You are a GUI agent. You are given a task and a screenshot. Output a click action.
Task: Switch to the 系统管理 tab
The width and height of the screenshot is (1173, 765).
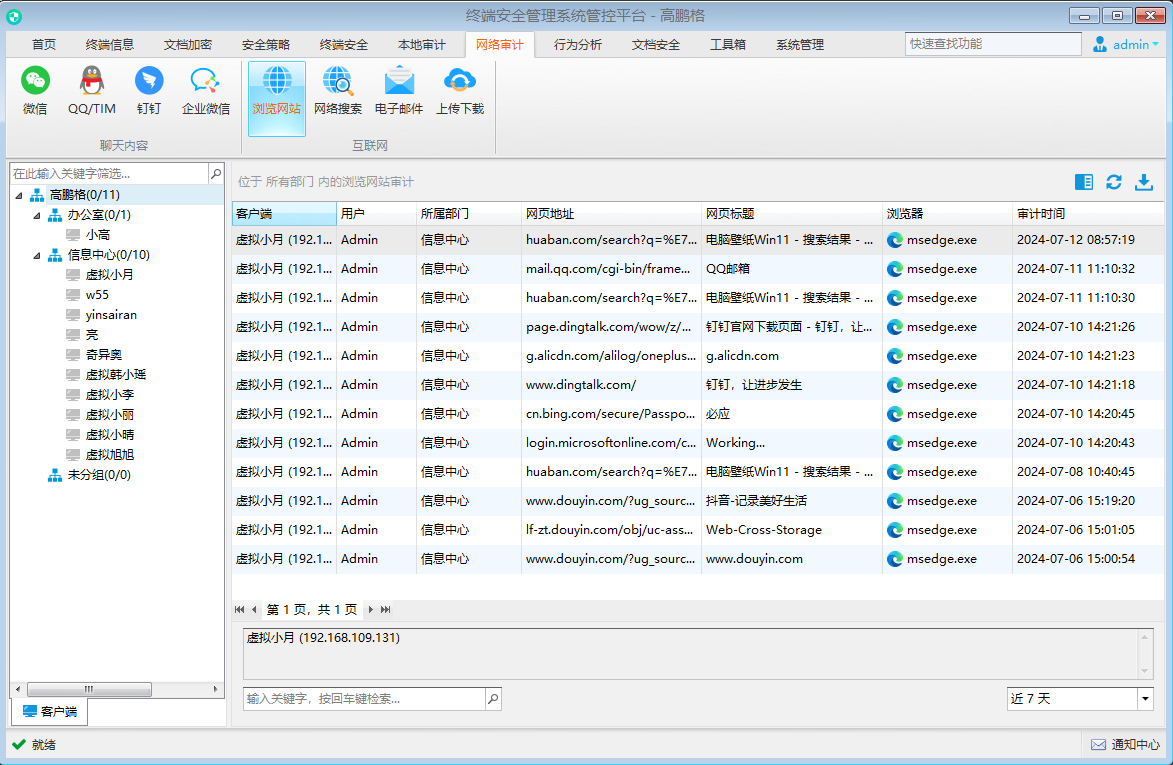point(800,45)
